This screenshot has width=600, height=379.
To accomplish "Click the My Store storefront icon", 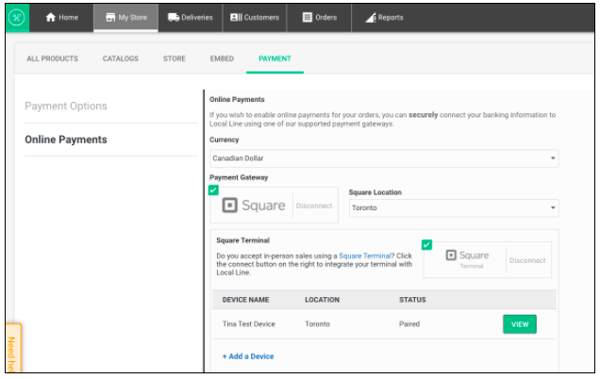I will 111,17.
